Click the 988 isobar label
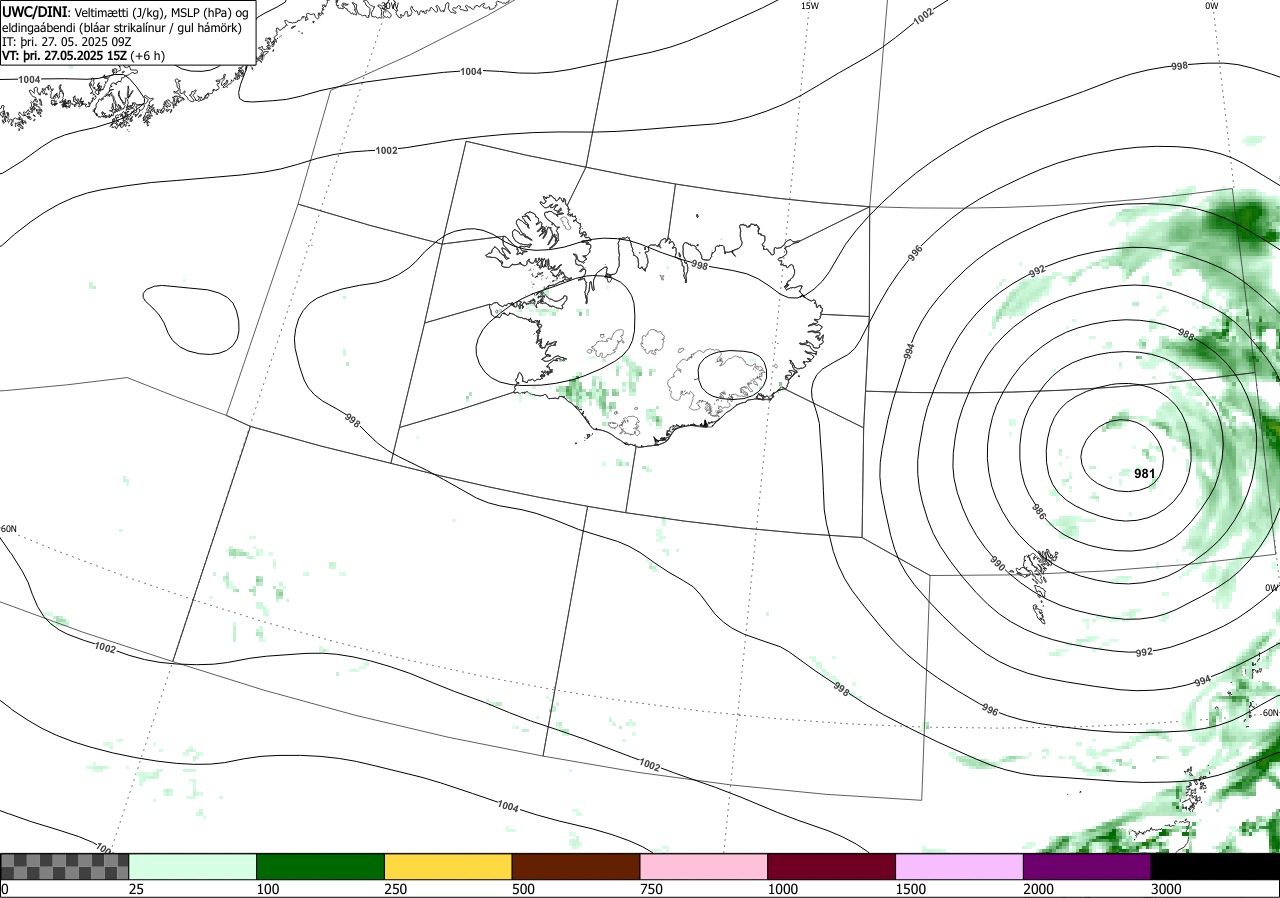Image resolution: width=1280 pixels, height=898 pixels. [1186, 334]
